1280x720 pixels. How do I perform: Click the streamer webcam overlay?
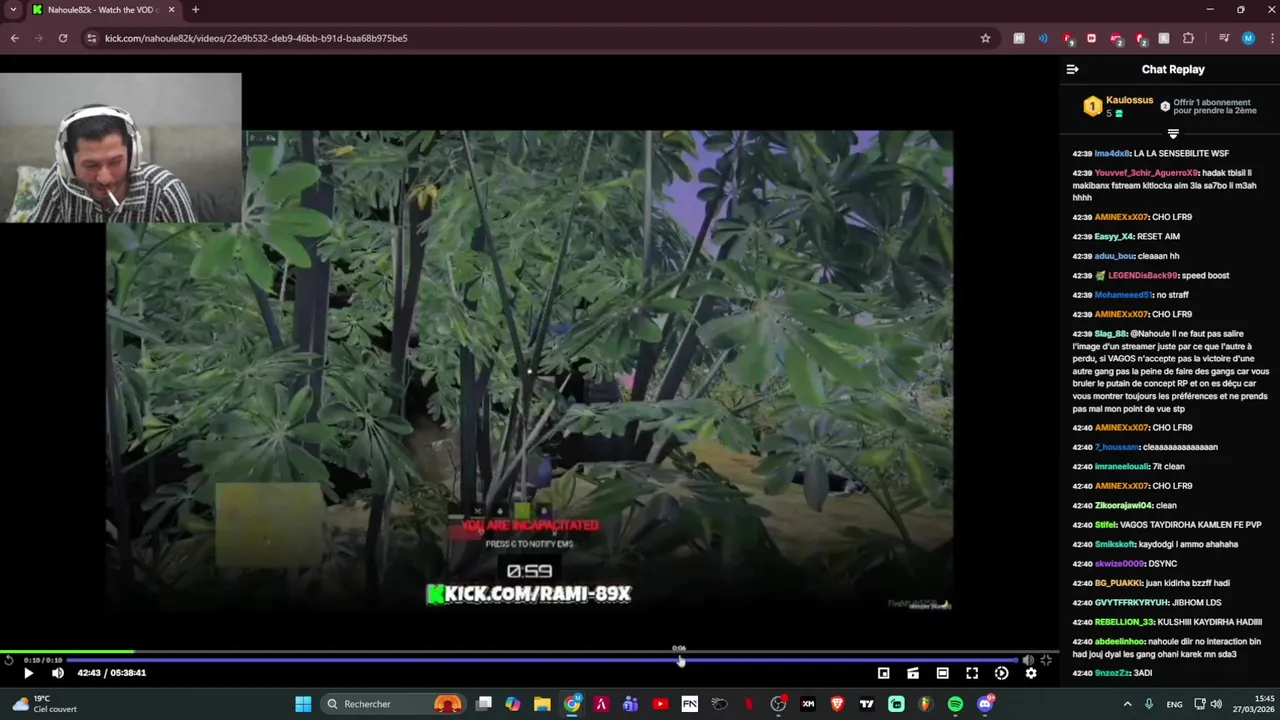tap(120, 147)
